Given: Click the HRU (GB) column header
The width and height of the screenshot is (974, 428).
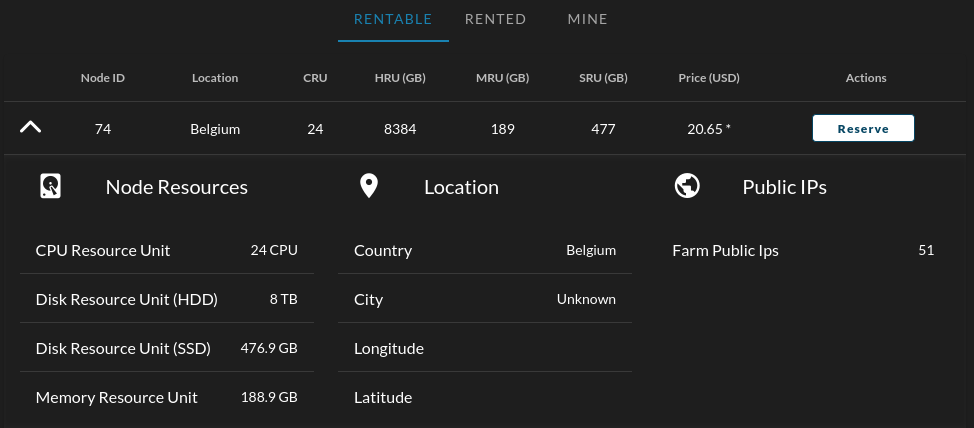Looking at the screenshot, I should (400, 78).
